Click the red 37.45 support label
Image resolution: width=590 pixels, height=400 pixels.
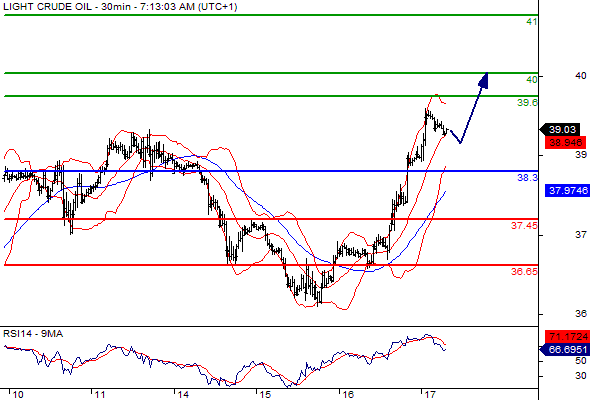[524, 225]
